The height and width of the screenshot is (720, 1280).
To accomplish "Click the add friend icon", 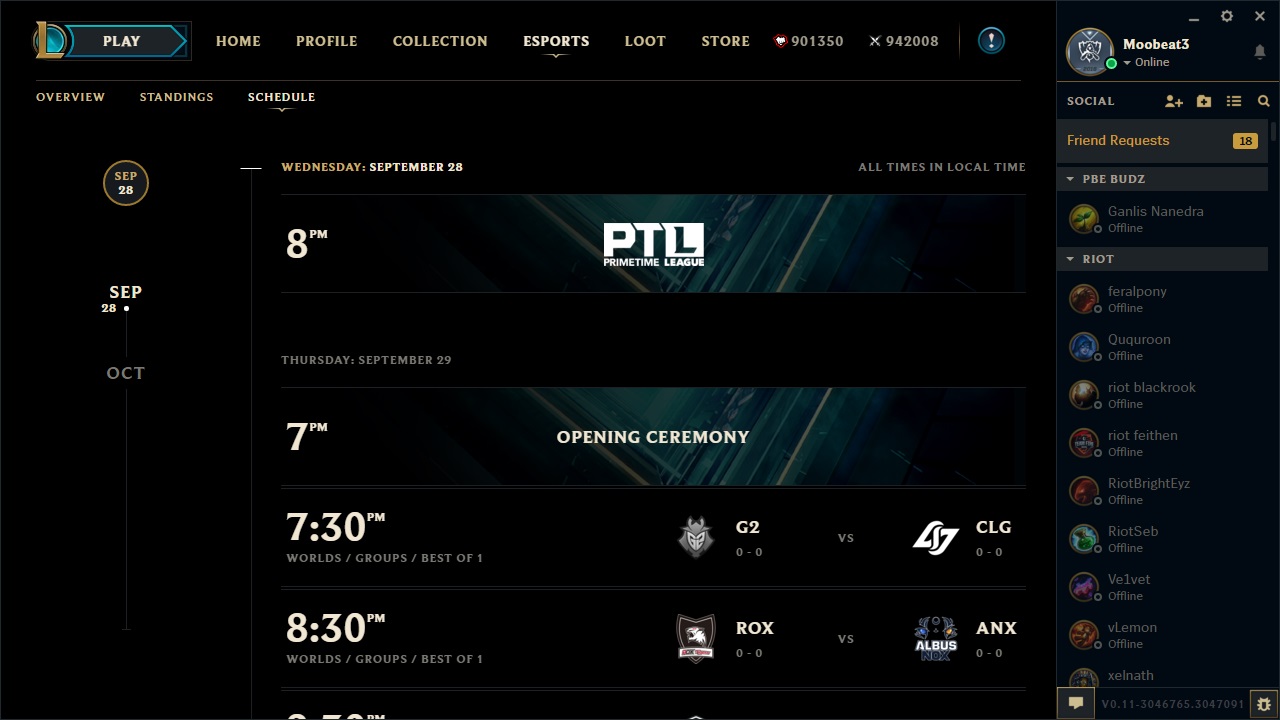I will pos(1174,101).
